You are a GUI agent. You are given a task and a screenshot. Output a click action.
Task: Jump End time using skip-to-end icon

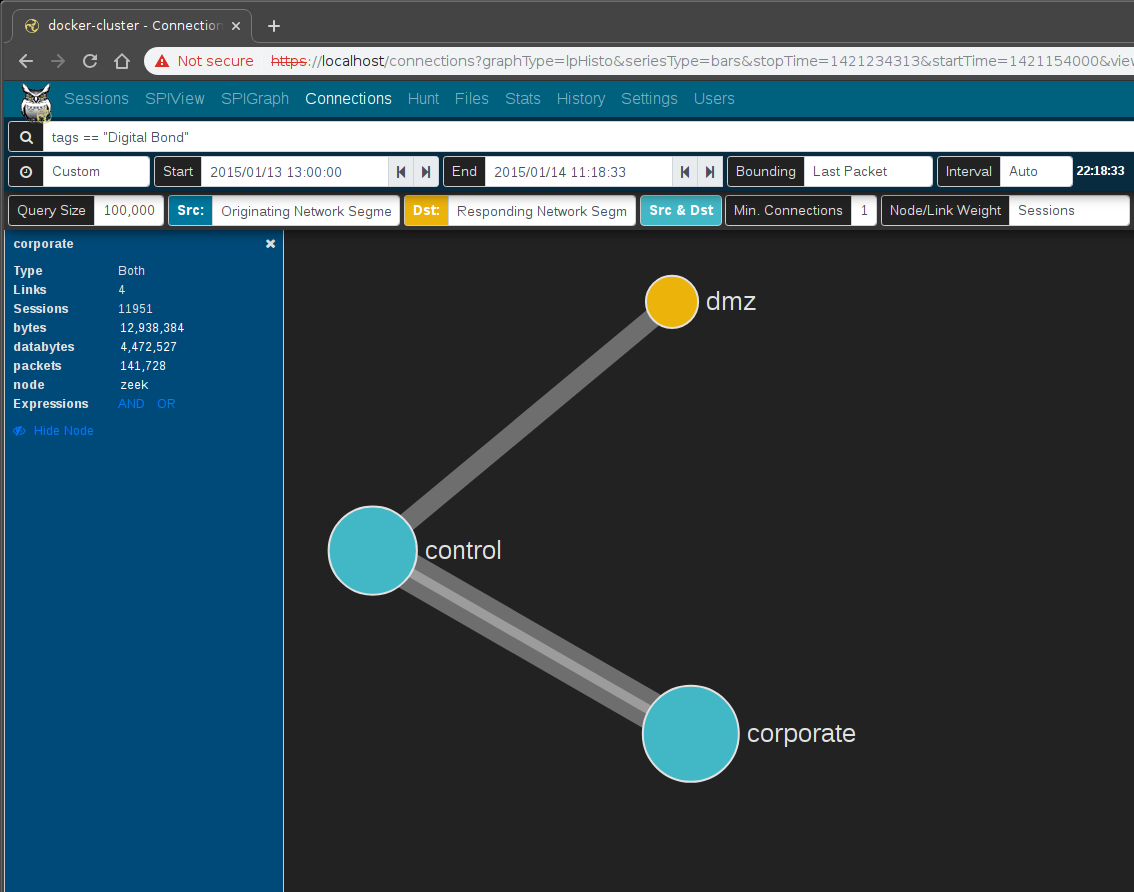(x=711, y=171)
